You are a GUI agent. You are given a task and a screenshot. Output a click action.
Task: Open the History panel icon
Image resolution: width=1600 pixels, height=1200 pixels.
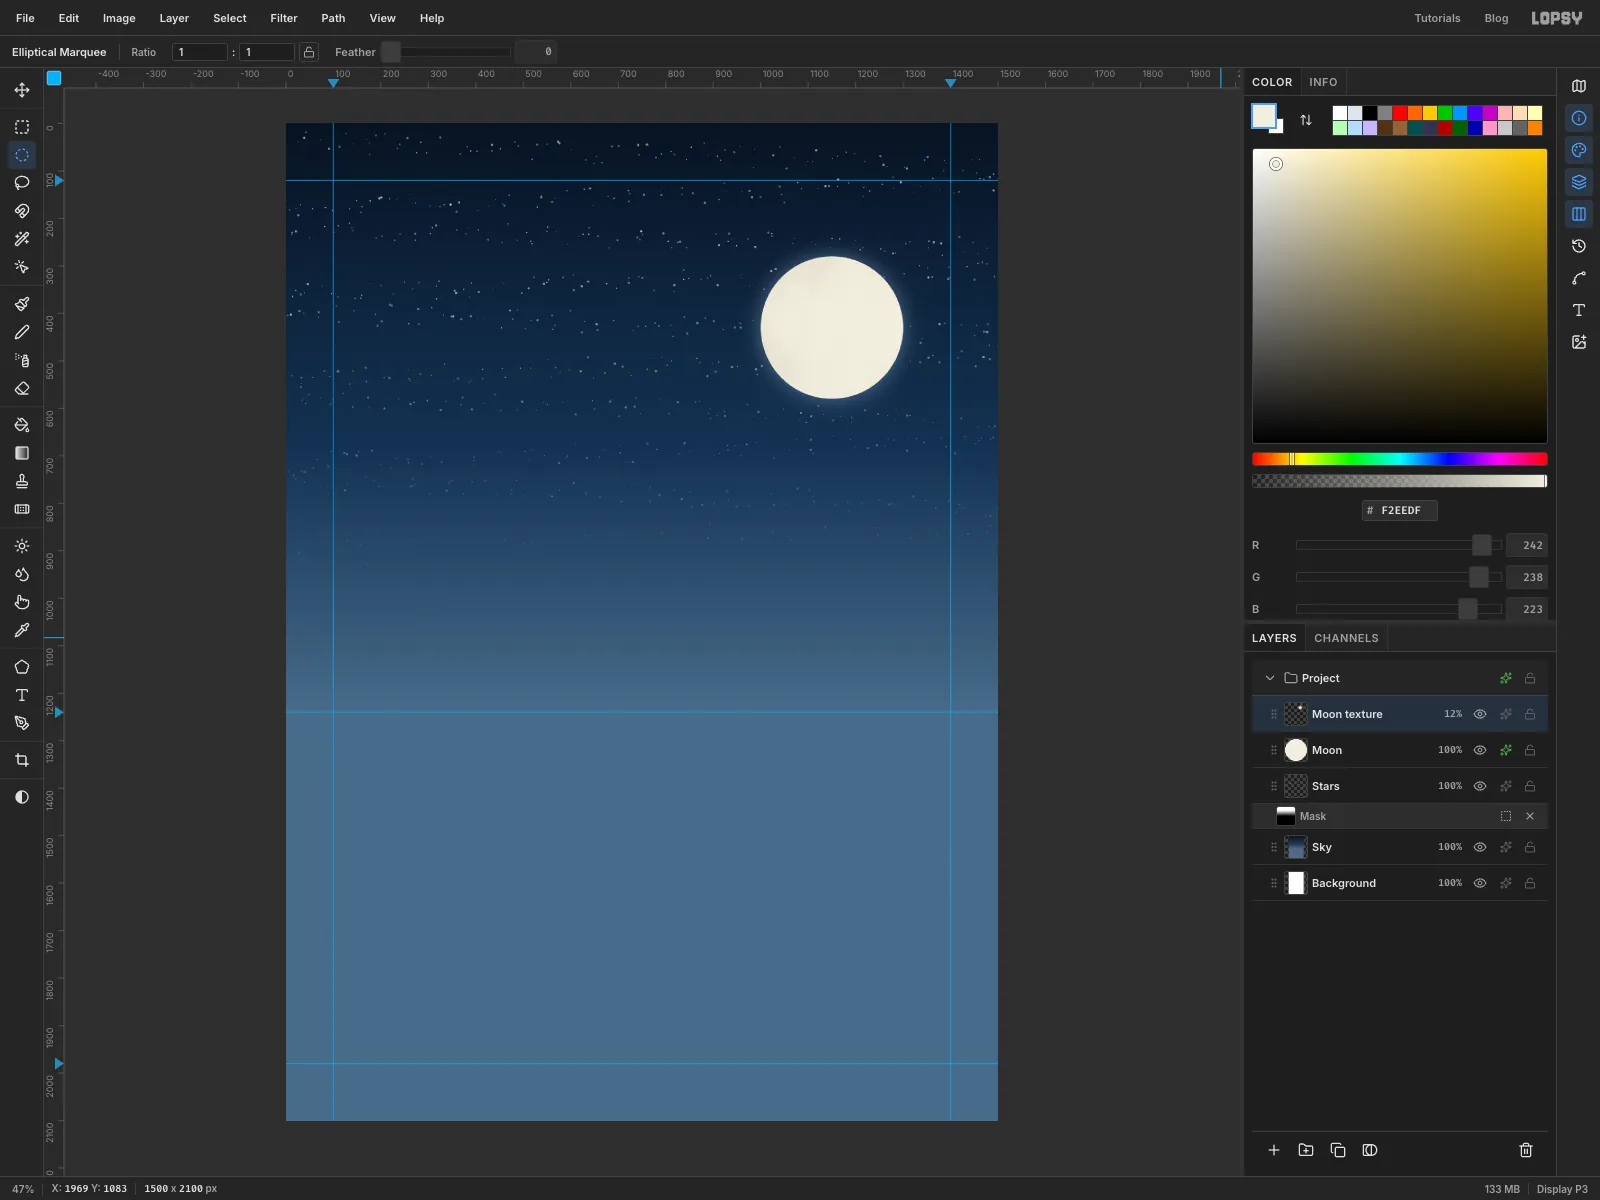(1579, 246)
